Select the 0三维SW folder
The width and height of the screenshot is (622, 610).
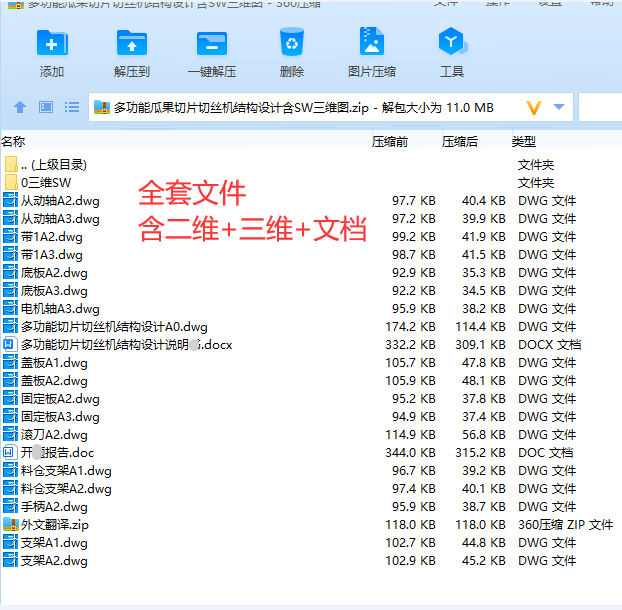[46, 182]
